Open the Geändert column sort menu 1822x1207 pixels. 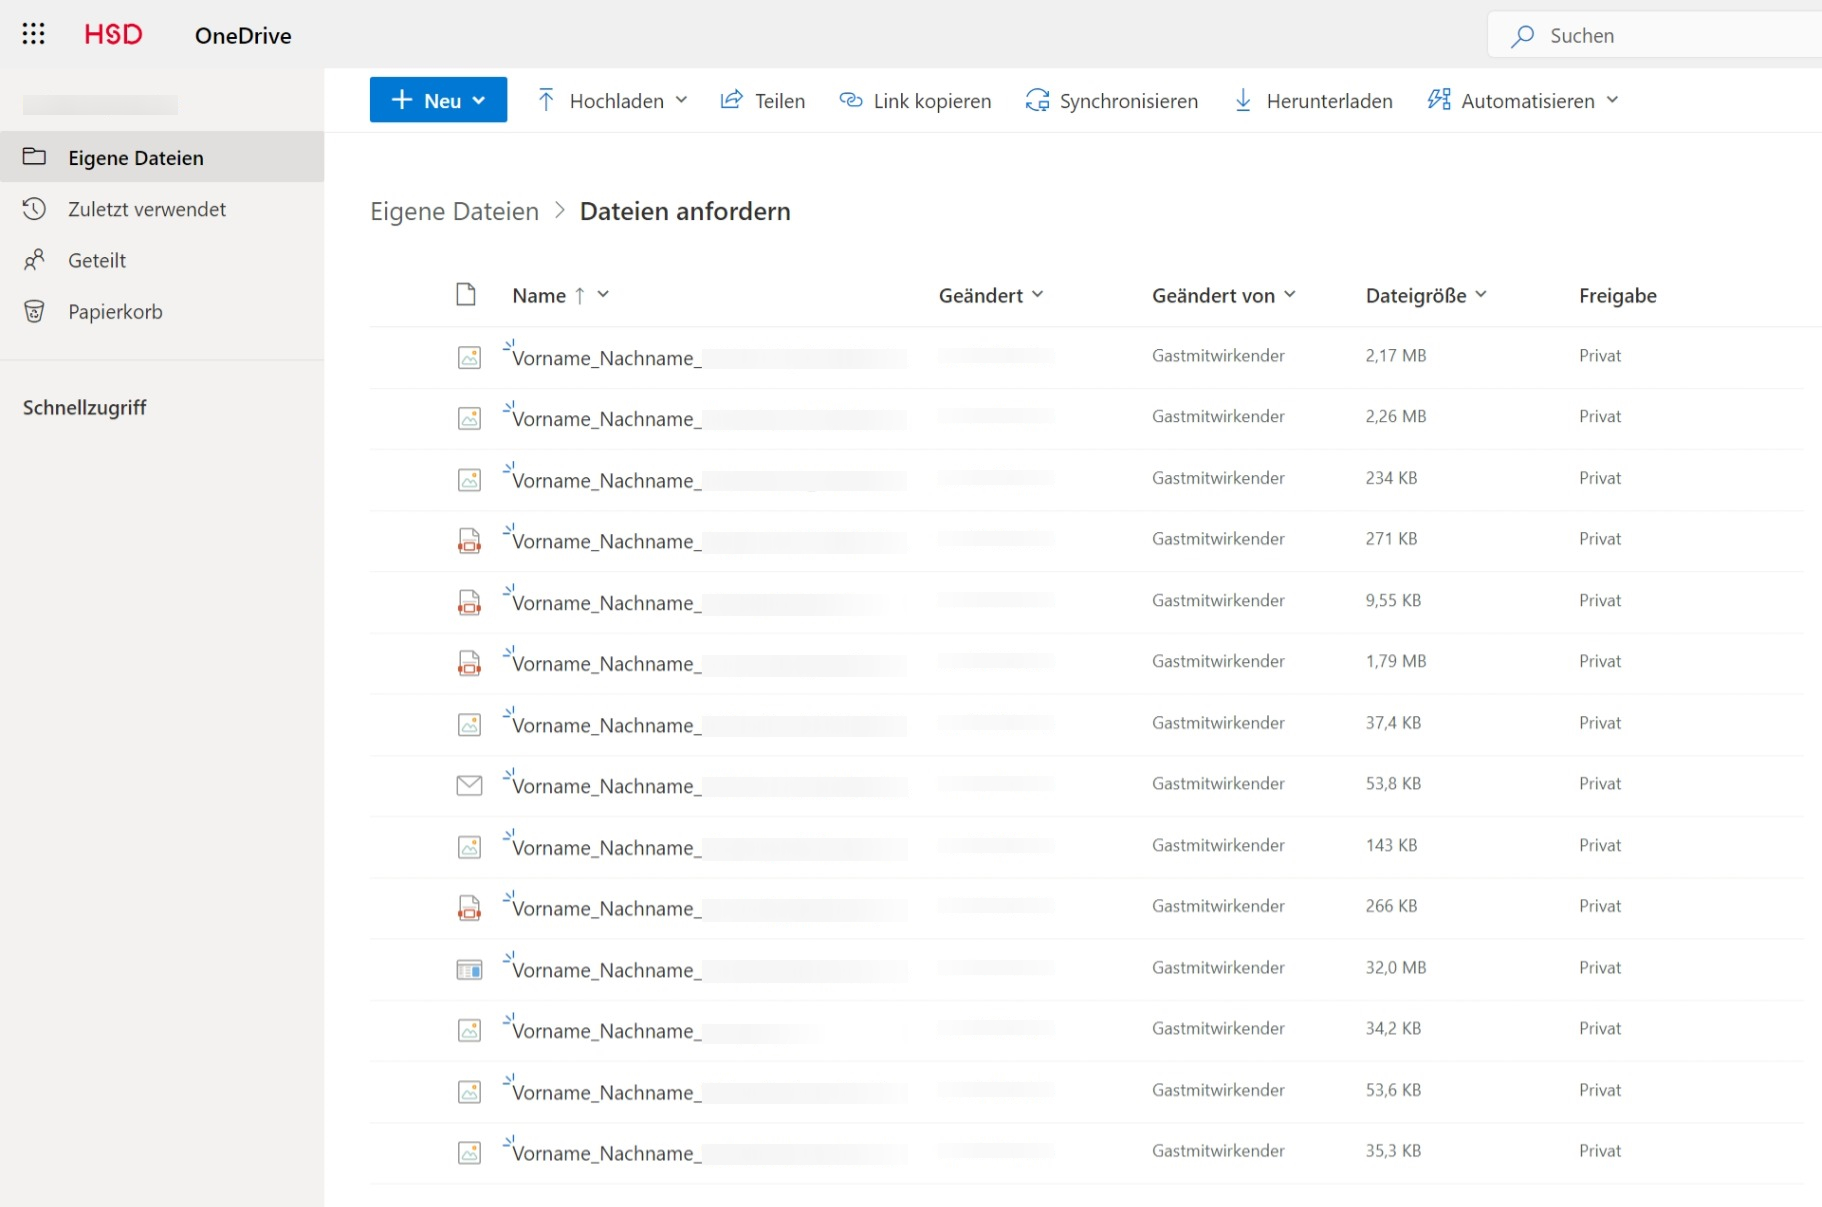tap(990, 295)
